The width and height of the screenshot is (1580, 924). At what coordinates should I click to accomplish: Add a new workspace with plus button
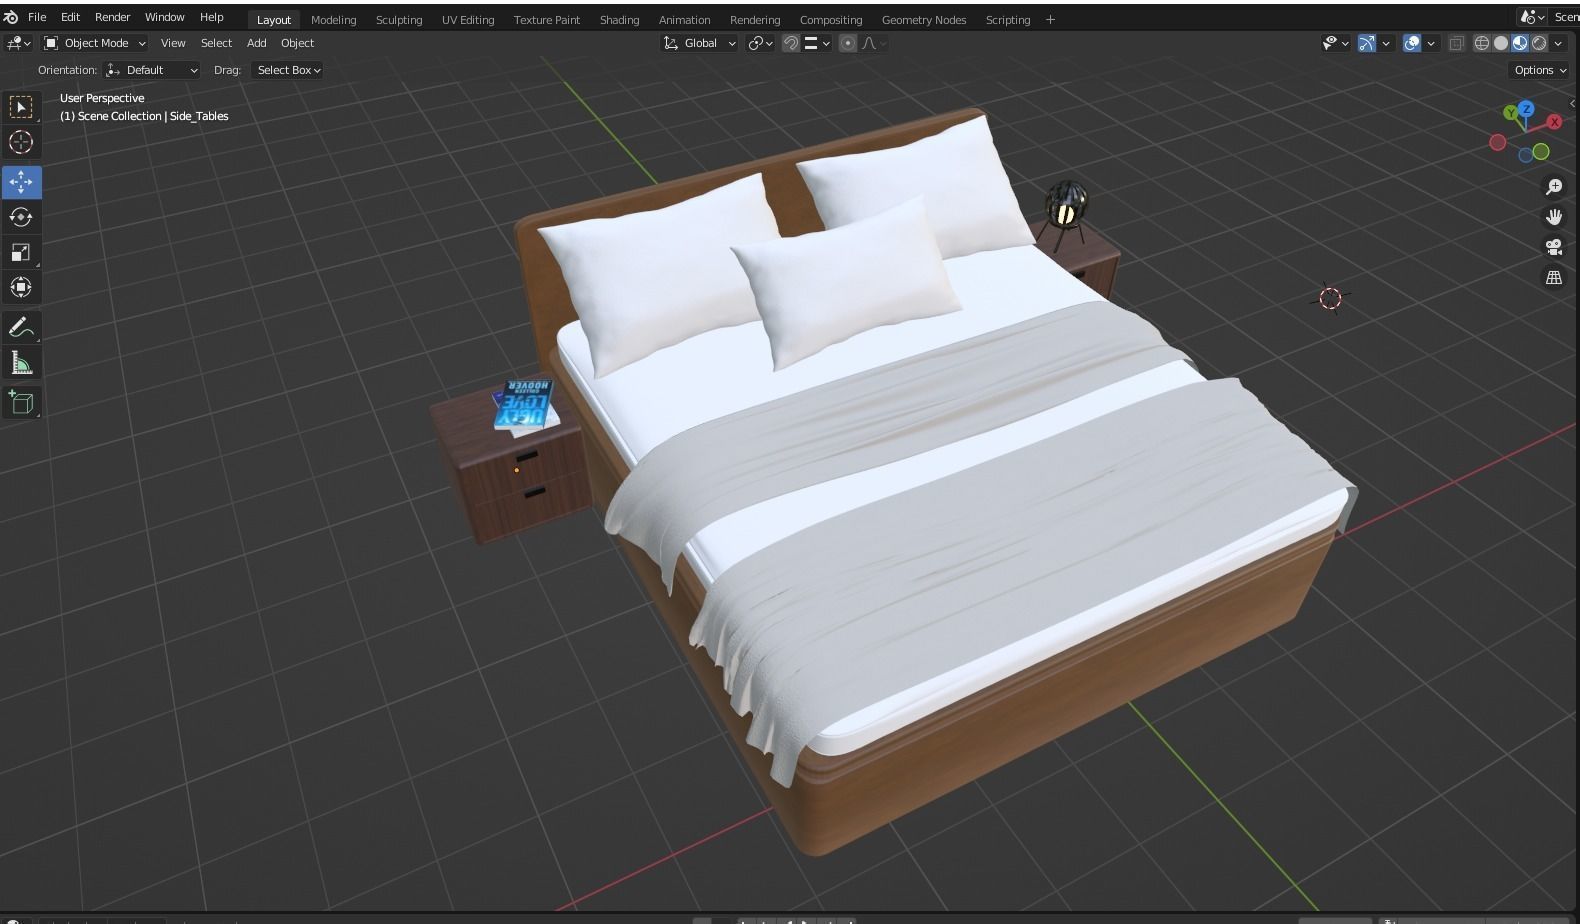1050,20
